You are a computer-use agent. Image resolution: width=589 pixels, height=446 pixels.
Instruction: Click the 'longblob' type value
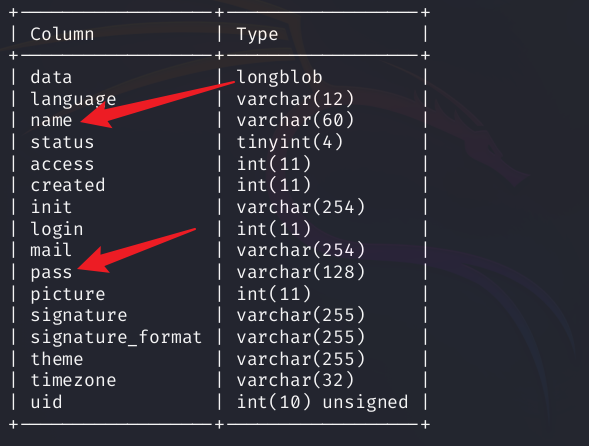click(x=279, y=77)
